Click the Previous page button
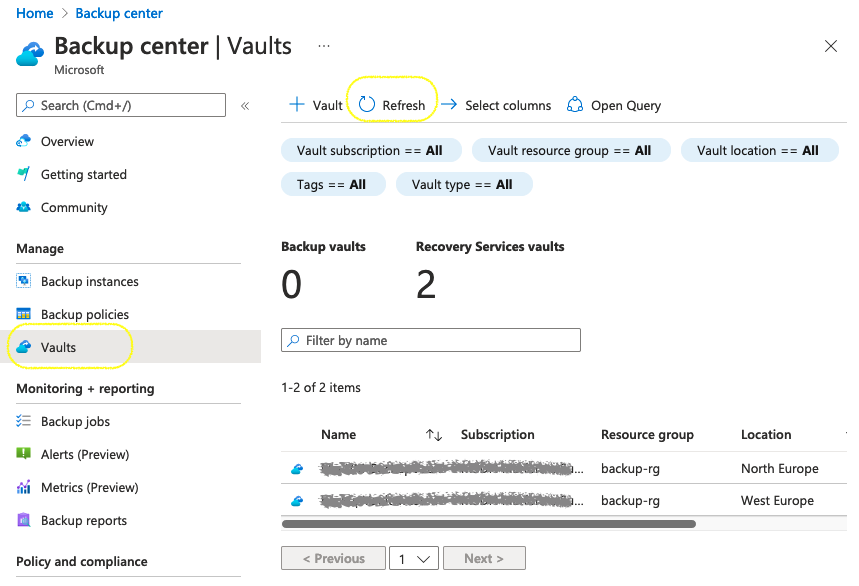The height and width of the screenshot is (586, 859). coord(333,558)
